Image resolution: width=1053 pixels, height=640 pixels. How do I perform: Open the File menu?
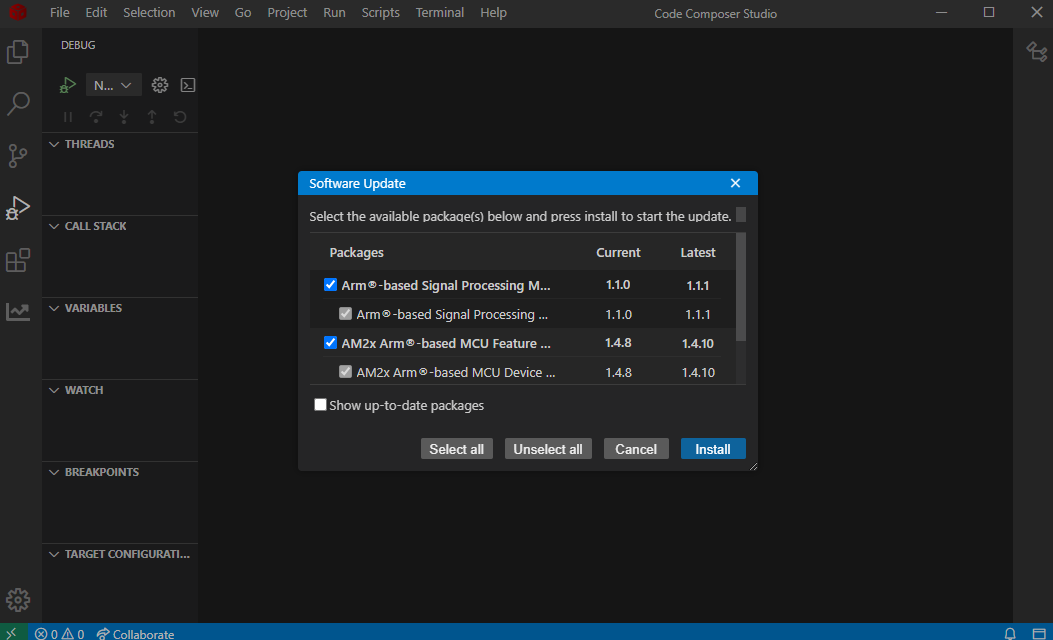(60, 12)
